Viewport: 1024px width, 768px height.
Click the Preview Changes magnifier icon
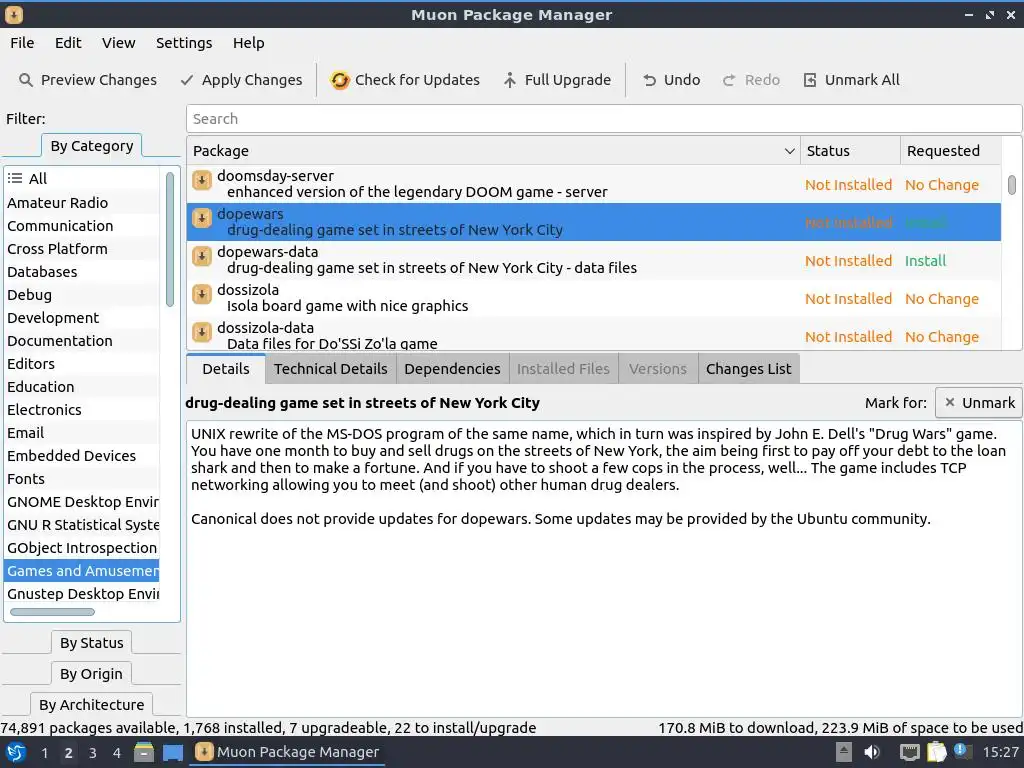(25, 80)
